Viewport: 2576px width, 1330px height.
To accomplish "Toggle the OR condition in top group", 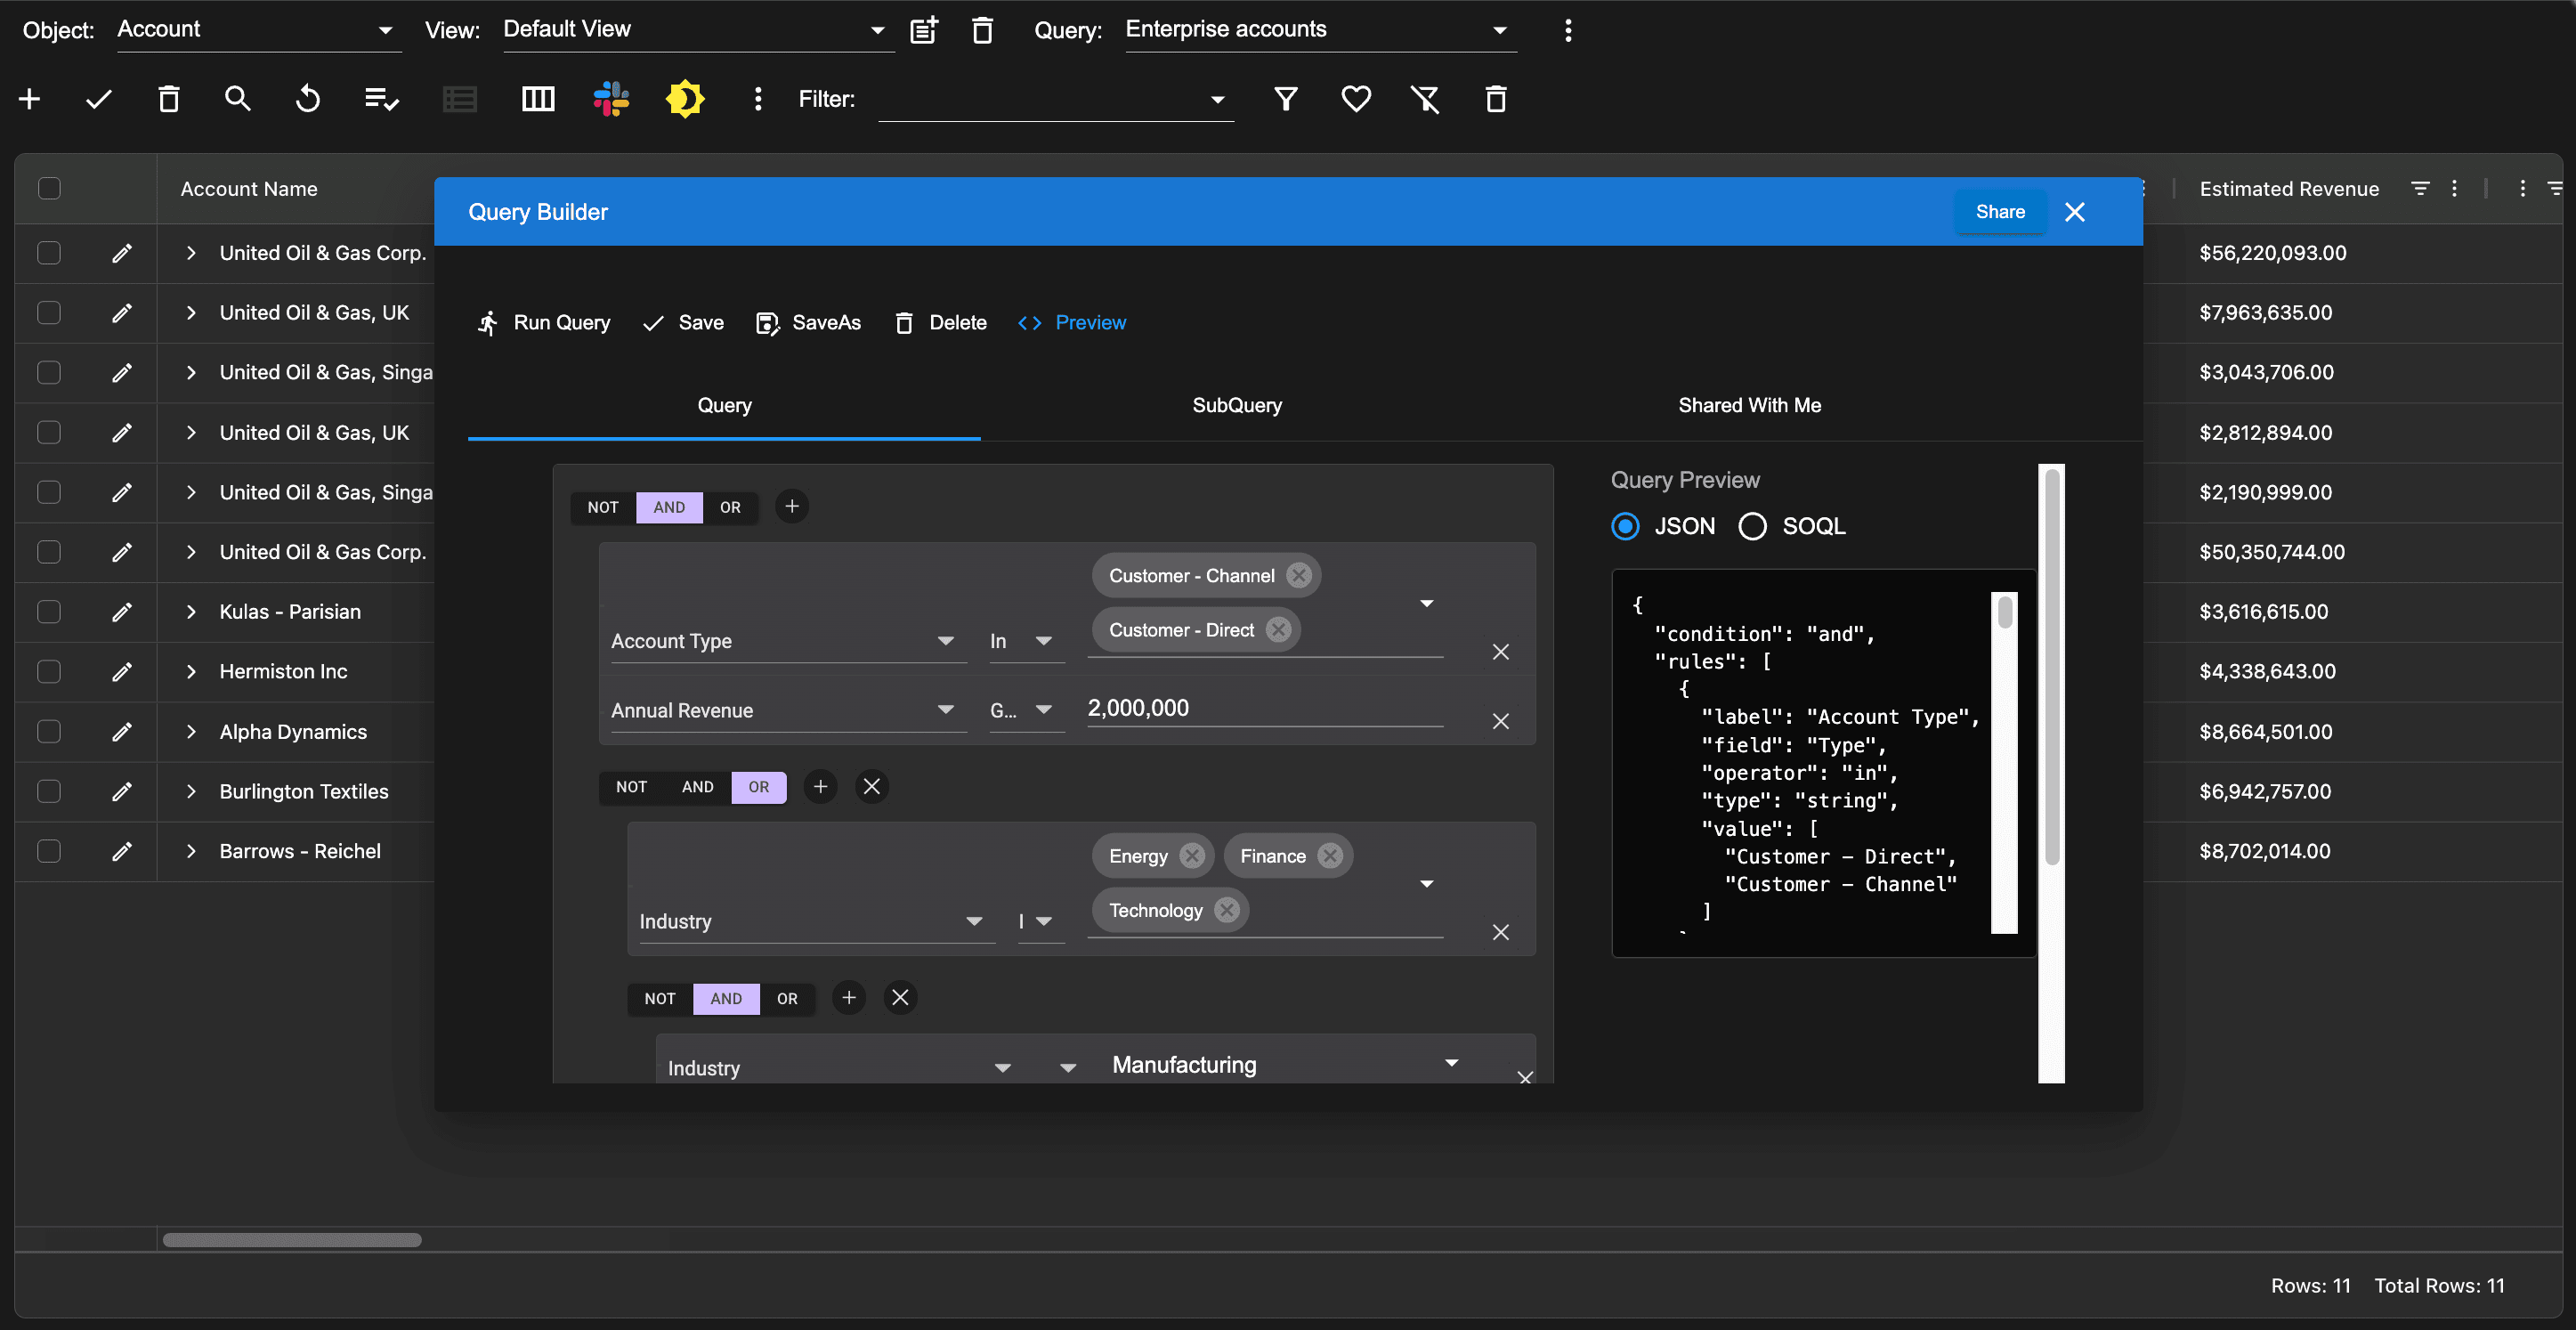I will point(730,507).
